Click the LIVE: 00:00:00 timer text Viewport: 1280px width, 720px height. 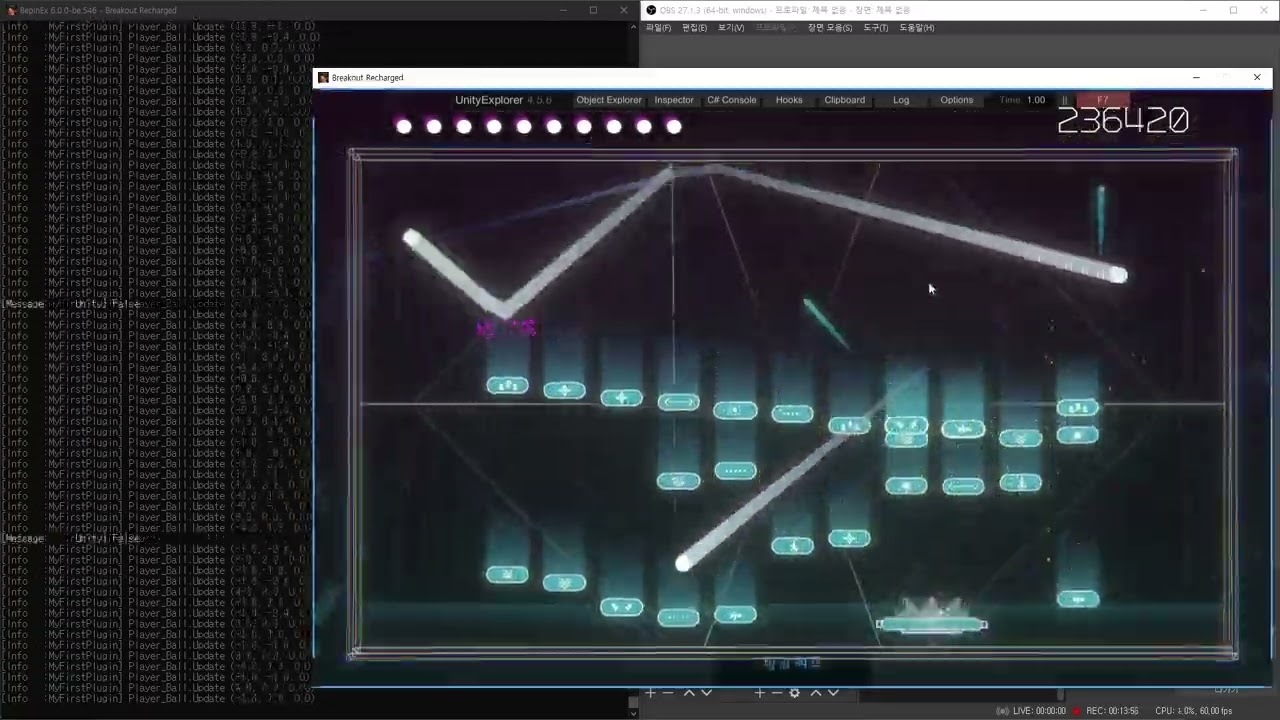click(x=1039, y=711)
